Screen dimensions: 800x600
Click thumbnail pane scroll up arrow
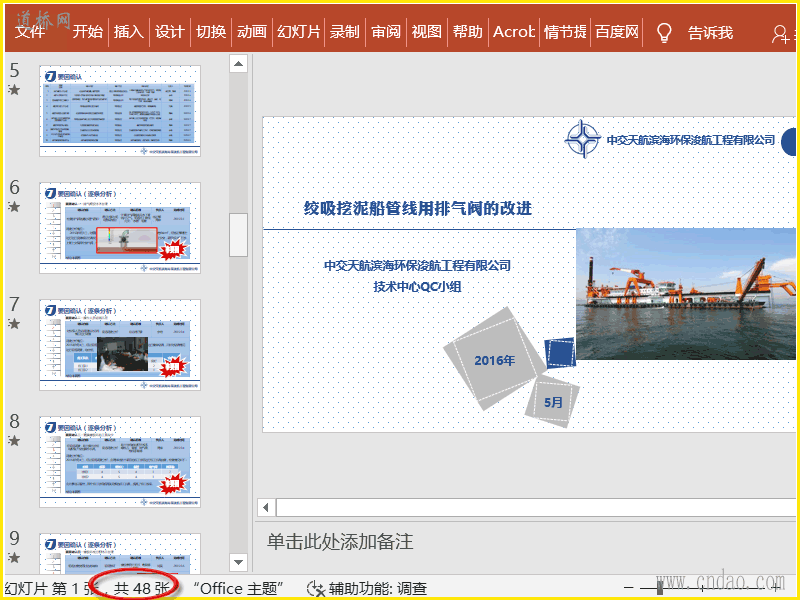click(x=238, y=64)
